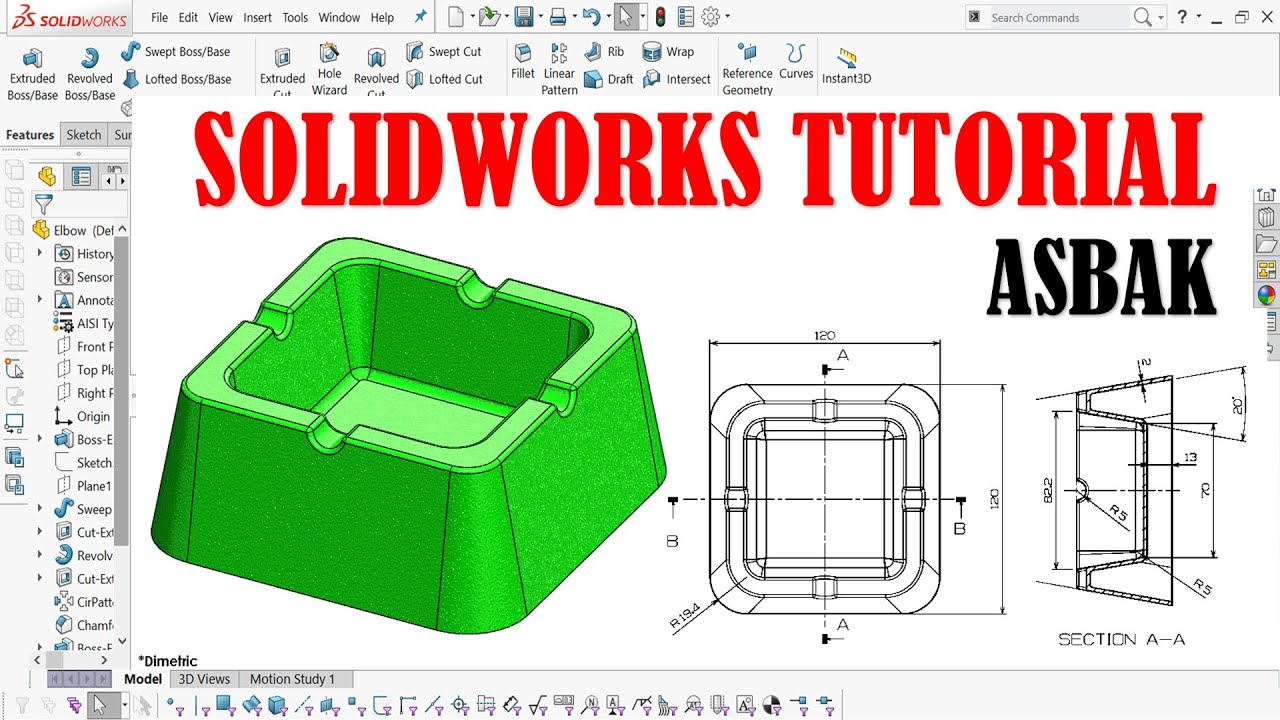
Task: Open the Options gear icon
Action: pyautogui.click(x=711, y=17)
